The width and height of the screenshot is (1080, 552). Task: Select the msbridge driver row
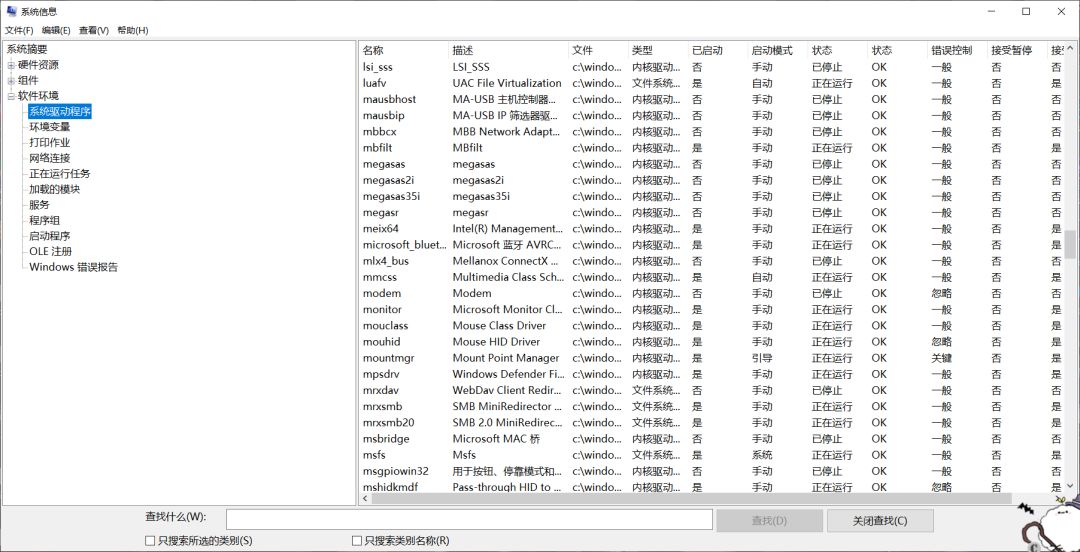pos(712,439)
